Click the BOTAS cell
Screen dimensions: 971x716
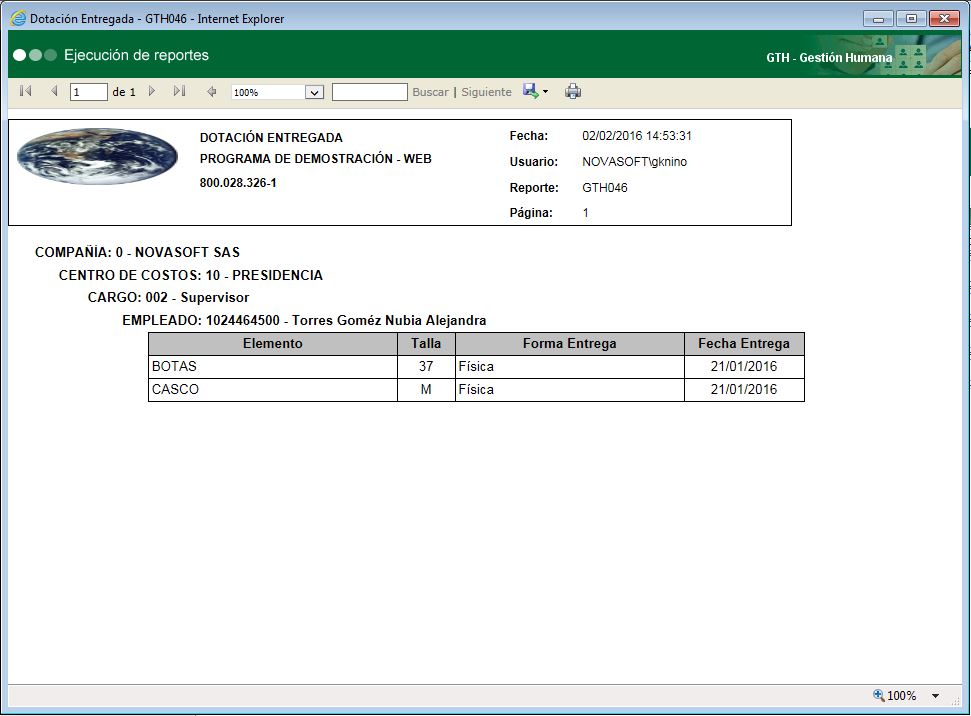(272, 366)
